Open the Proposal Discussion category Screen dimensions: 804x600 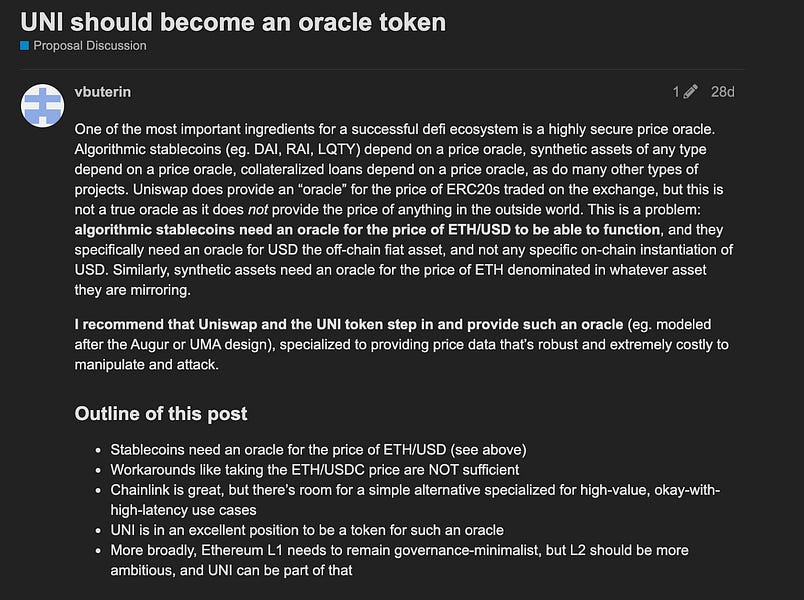[x=89, y=46]
